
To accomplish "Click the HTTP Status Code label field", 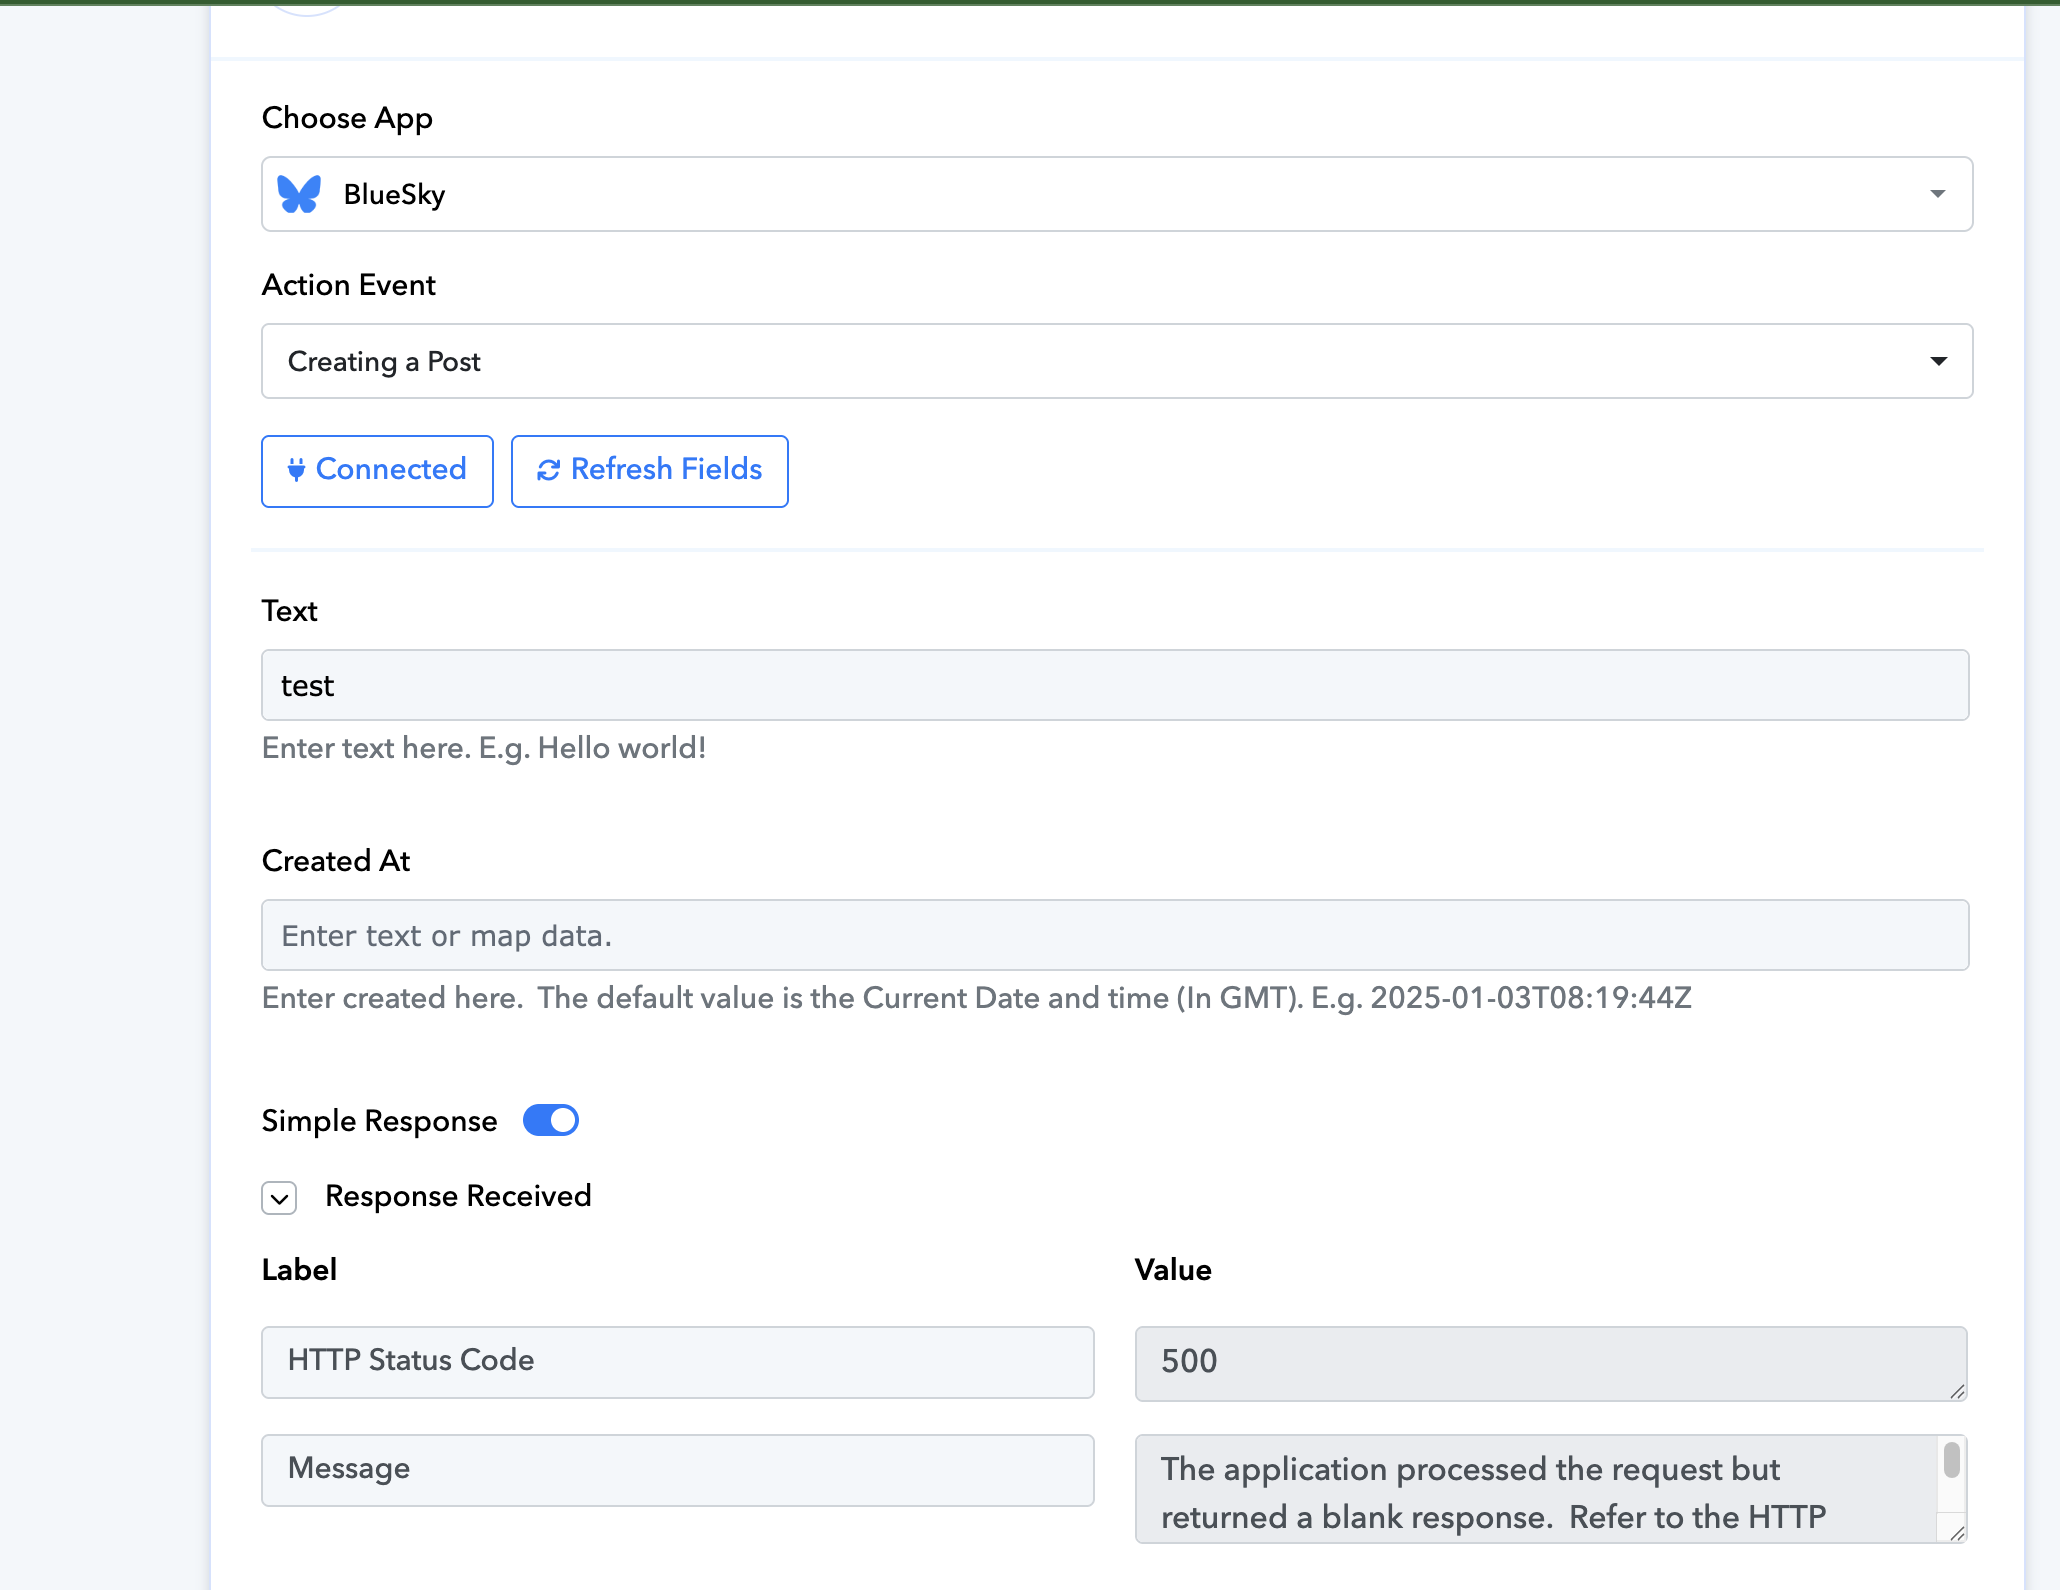I will pyautogui.click(x=678, y=1362).
